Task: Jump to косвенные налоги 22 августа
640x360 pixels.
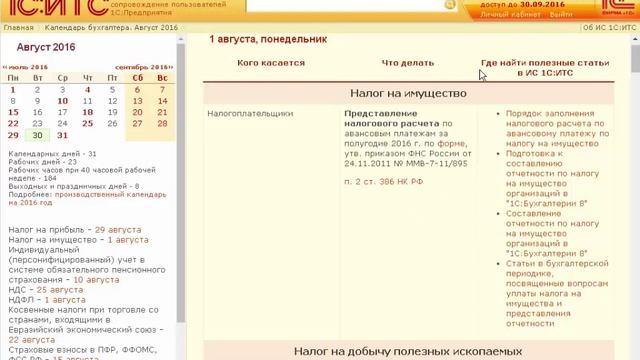Action: pyautogui.click(x=31, y=340)
